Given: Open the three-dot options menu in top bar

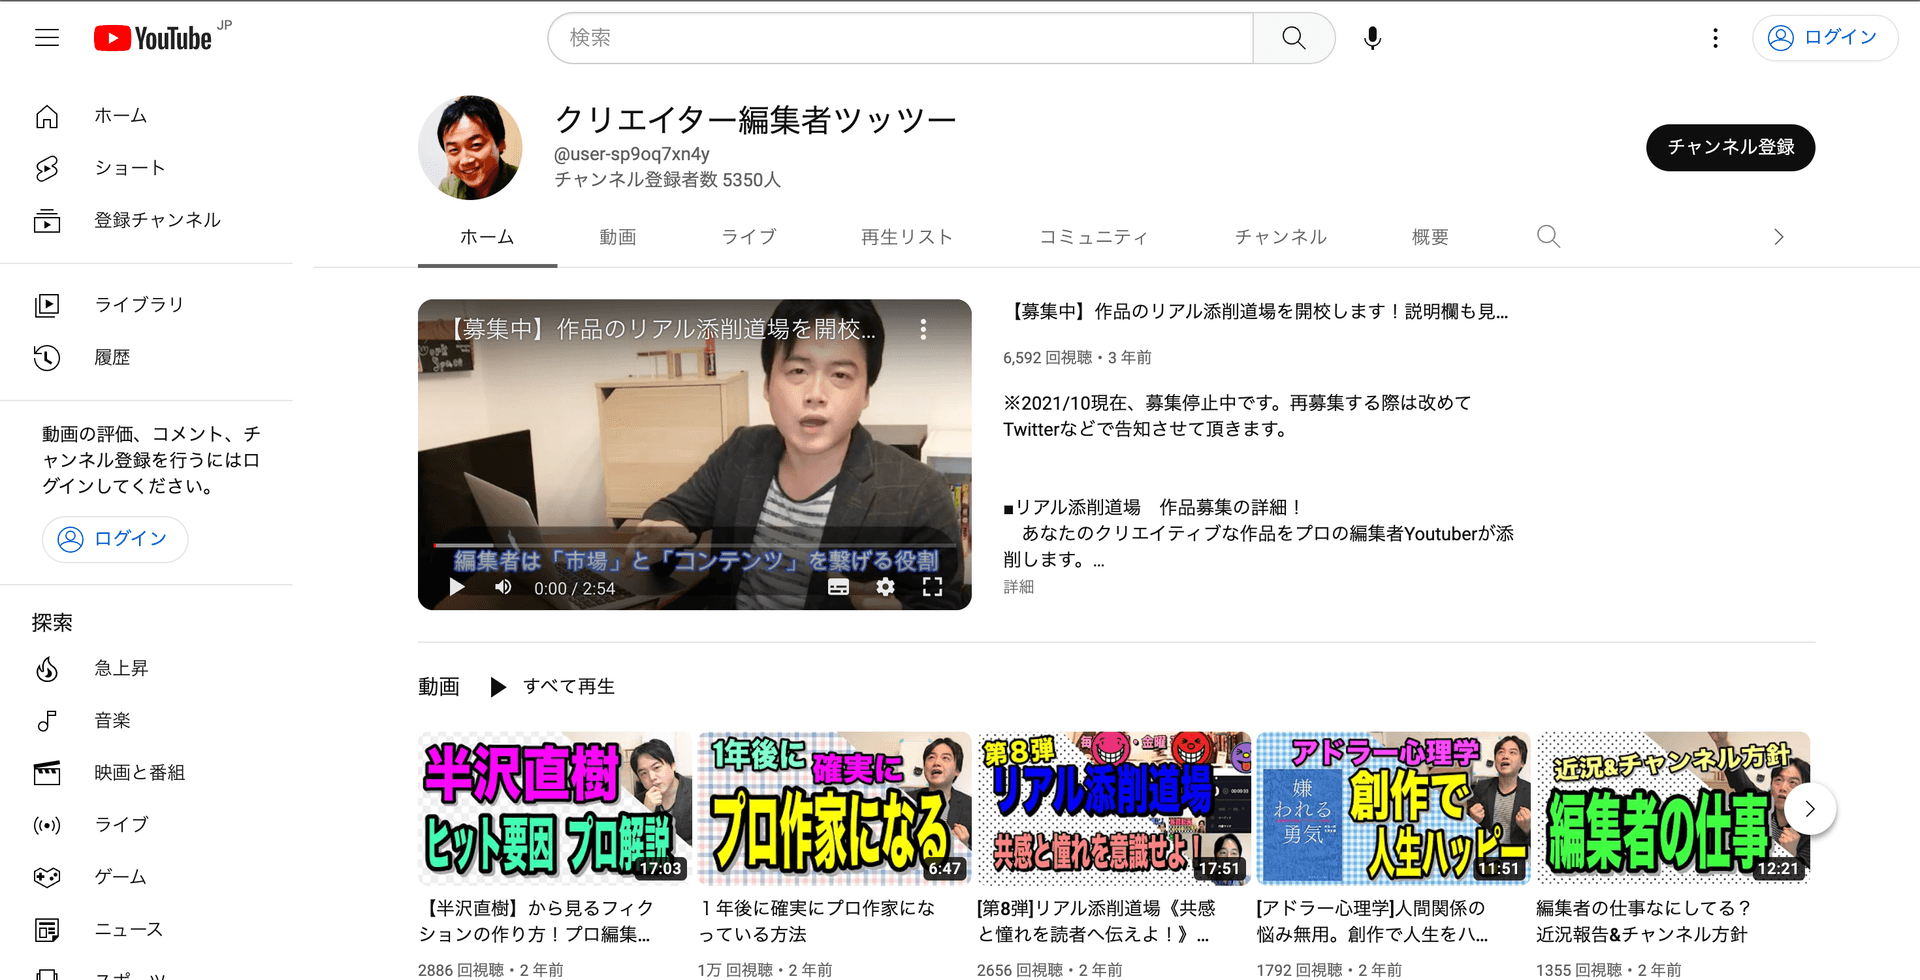Looking at the screenshot, I should pos(1715,37).
